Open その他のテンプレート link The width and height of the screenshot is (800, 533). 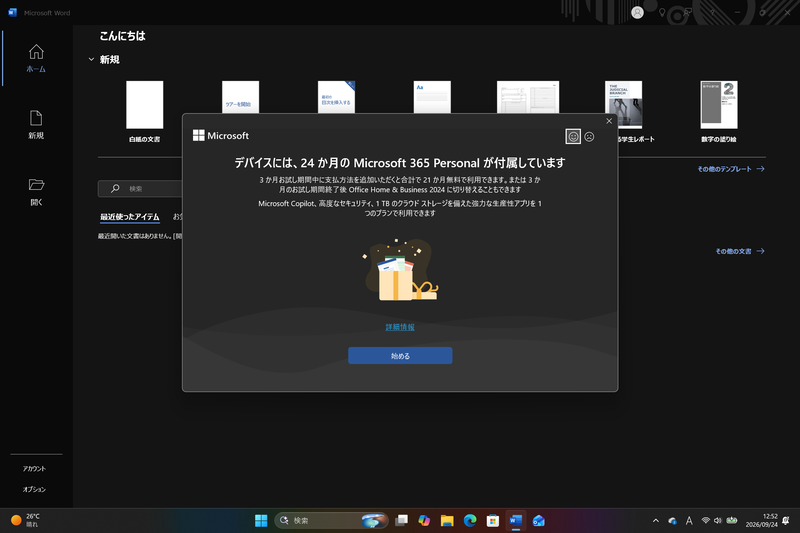coord(731,169)
